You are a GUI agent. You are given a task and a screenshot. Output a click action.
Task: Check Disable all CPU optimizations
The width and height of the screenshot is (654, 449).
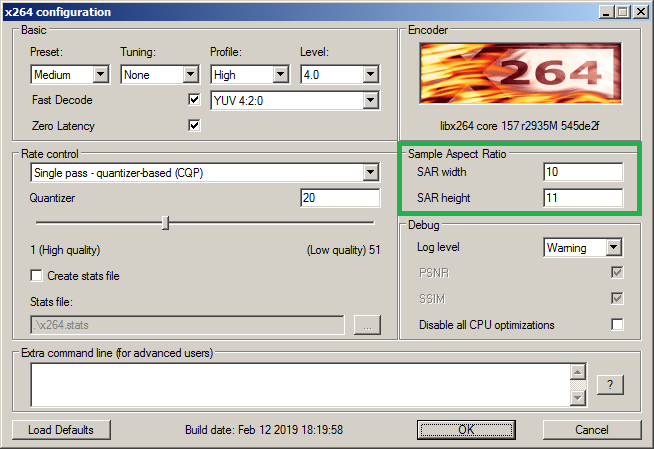point(617,324)
